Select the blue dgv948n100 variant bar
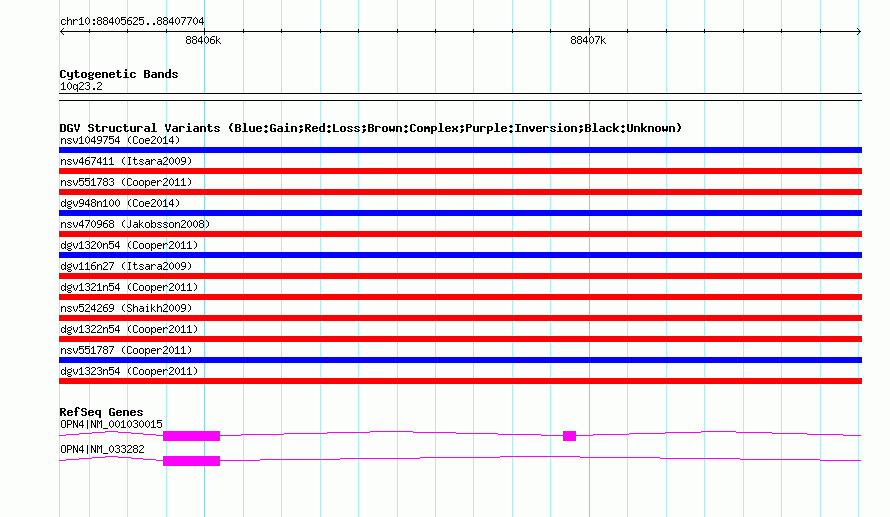This screenshot has height=517, width=890. point(460,213)
